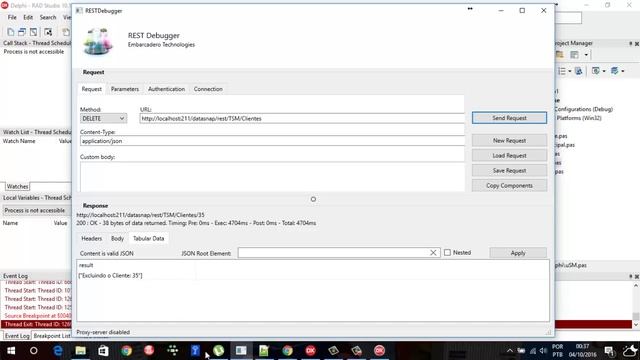Click the Project Manager build-configuration icon
The height and width of the screenshot is (360, 640).
596,71
